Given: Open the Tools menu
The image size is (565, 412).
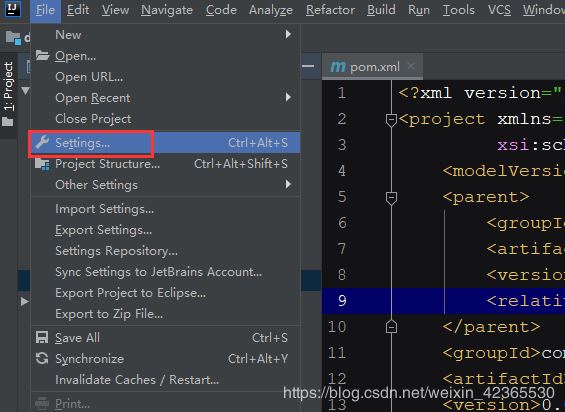Looking at the screenshot, I should coord(459,10).
